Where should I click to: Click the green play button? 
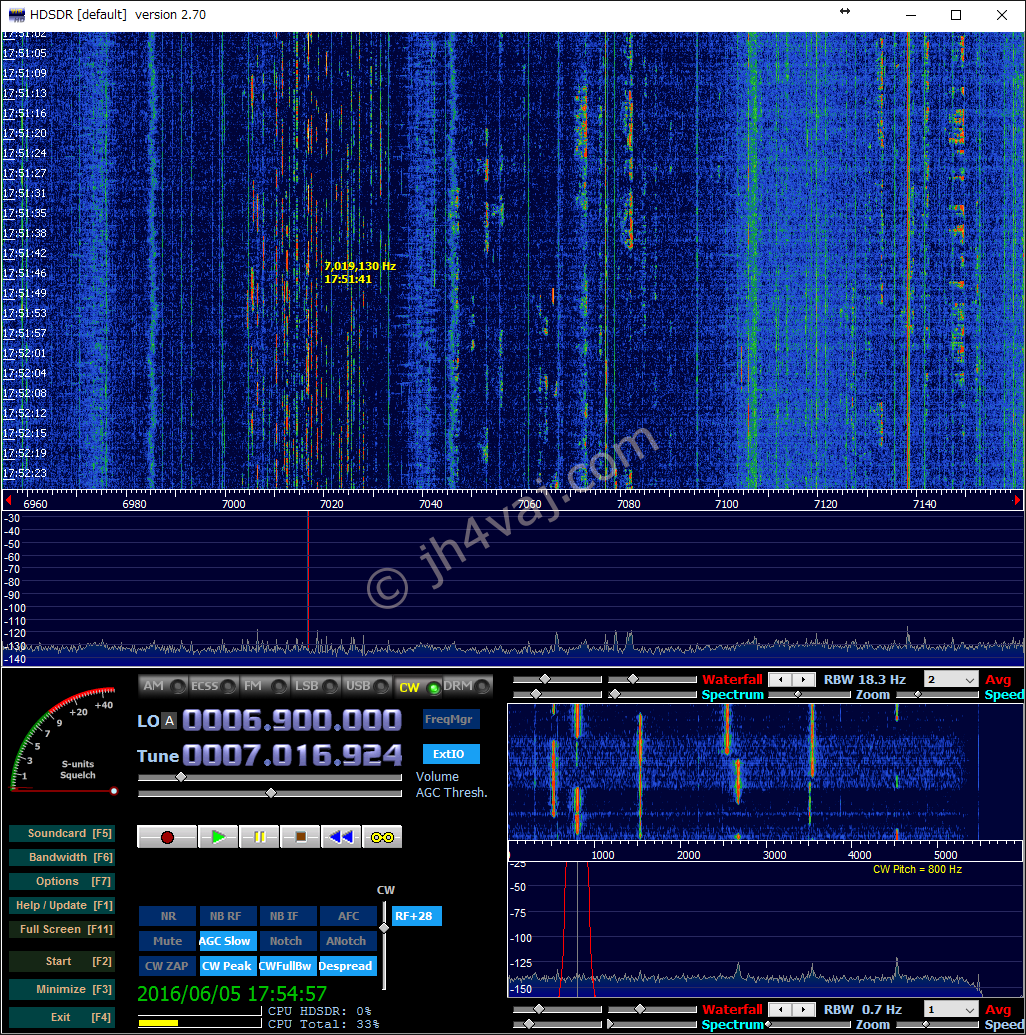(x=218, y=837)
